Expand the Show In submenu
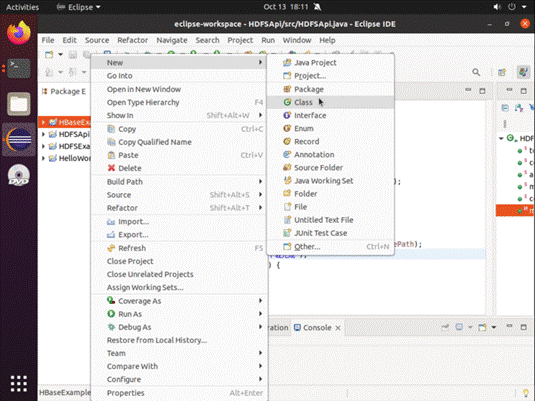Image resolution: width=535 pixels, height=401 pixels. point(179,115)
